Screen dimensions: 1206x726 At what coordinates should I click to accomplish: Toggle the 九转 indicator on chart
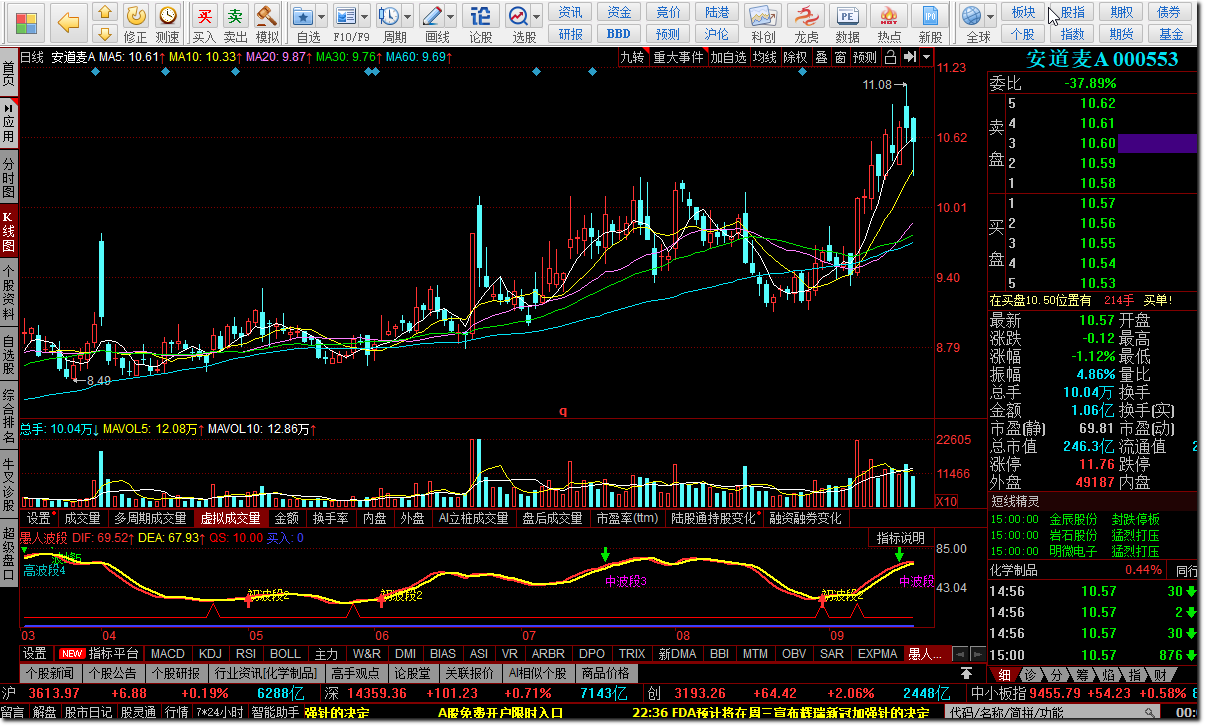point(633,57)
